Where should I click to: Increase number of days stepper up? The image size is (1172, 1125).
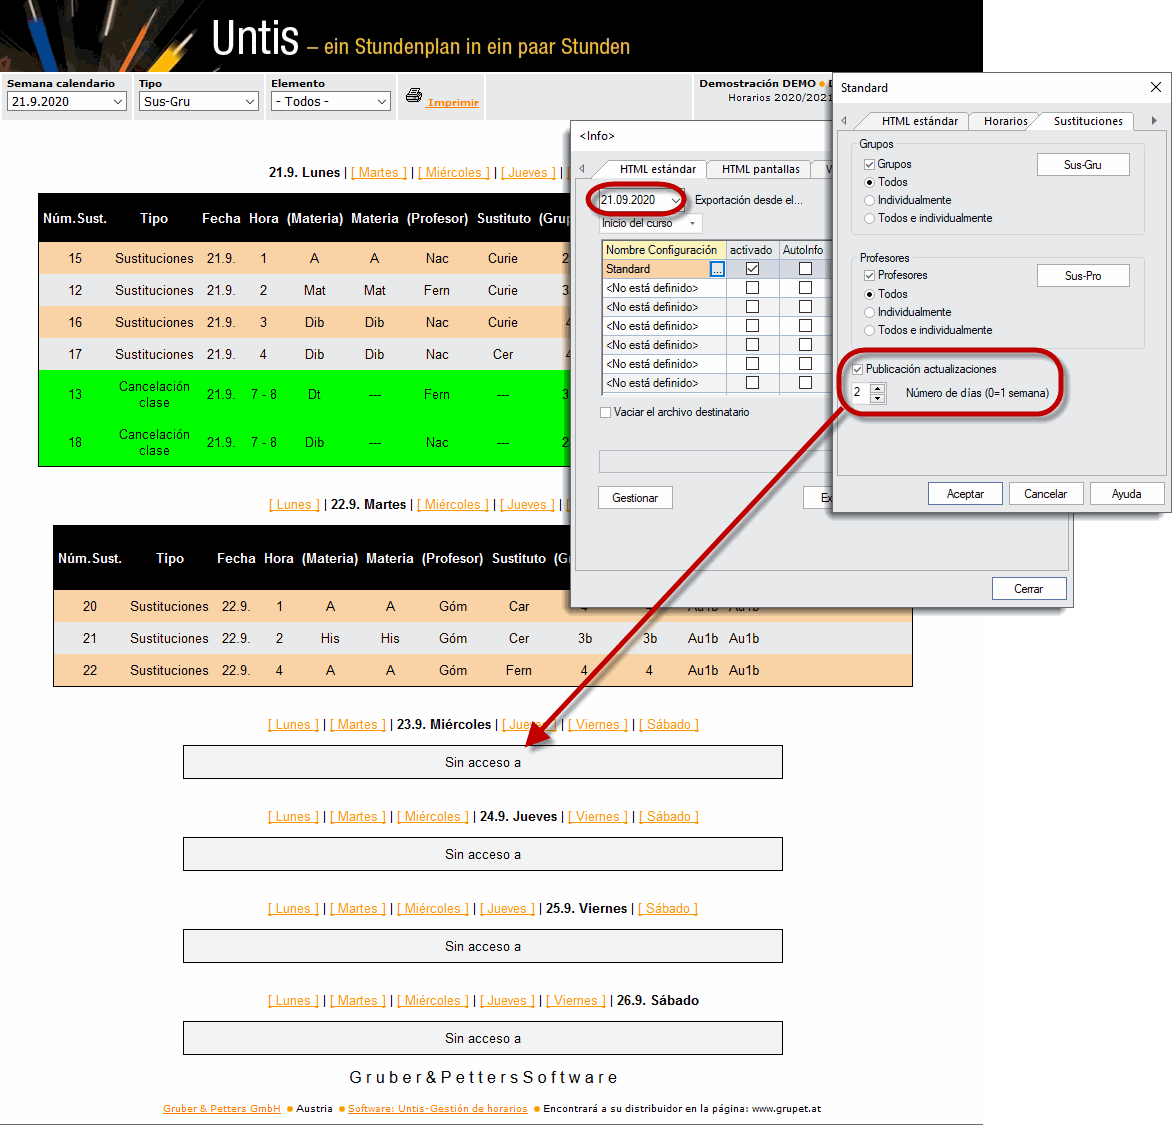(x=878, y=388)
